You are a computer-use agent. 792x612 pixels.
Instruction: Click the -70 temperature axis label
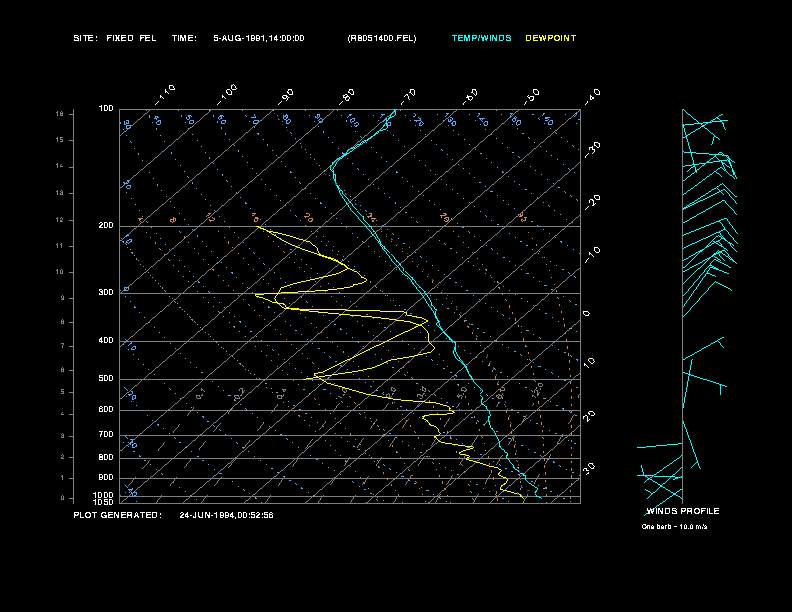coord(408,96)
